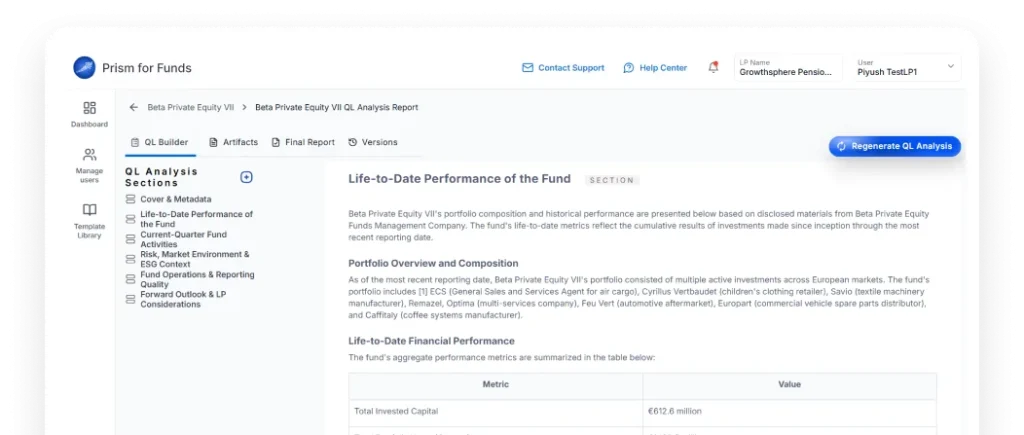Add a new QL Analysis section
This screenshot has height=435, width=1024.
point(246,177)
